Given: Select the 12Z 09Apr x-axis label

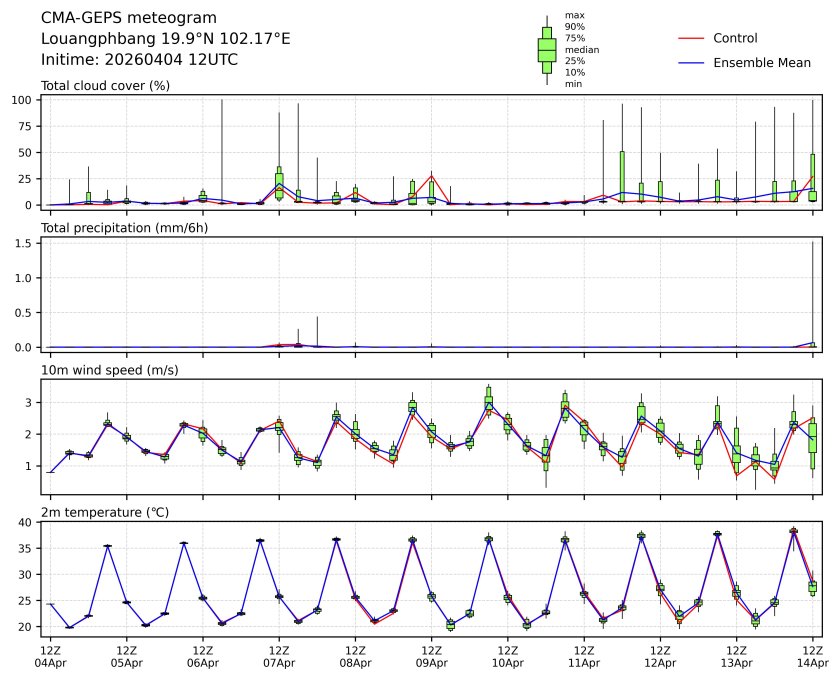Looking at the screenshot, I should (x=431, y=655).
